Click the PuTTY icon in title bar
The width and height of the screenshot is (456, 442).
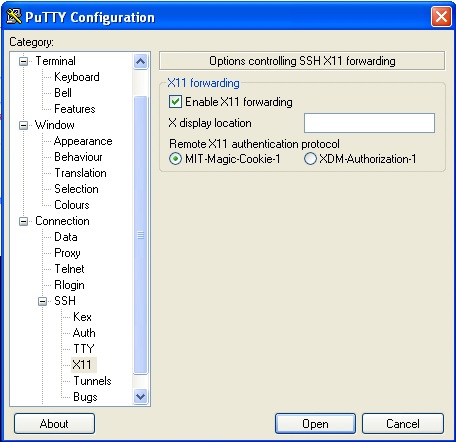pyautogui.click(x=14, y=16)
